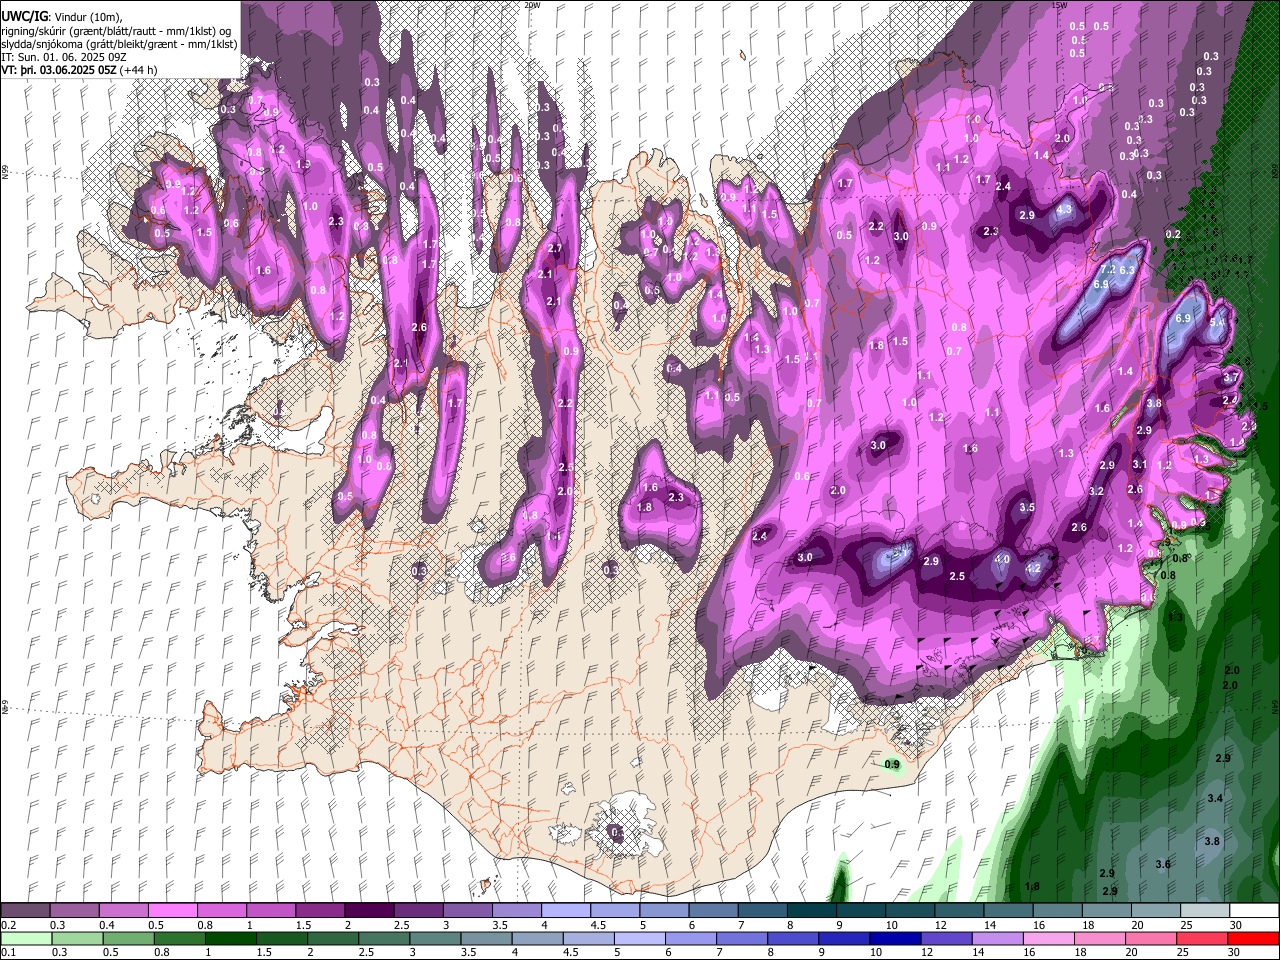Select the dark teal 8 snow legend swatch
This screenshot has height=960, width=1280.
pos(811,911)
